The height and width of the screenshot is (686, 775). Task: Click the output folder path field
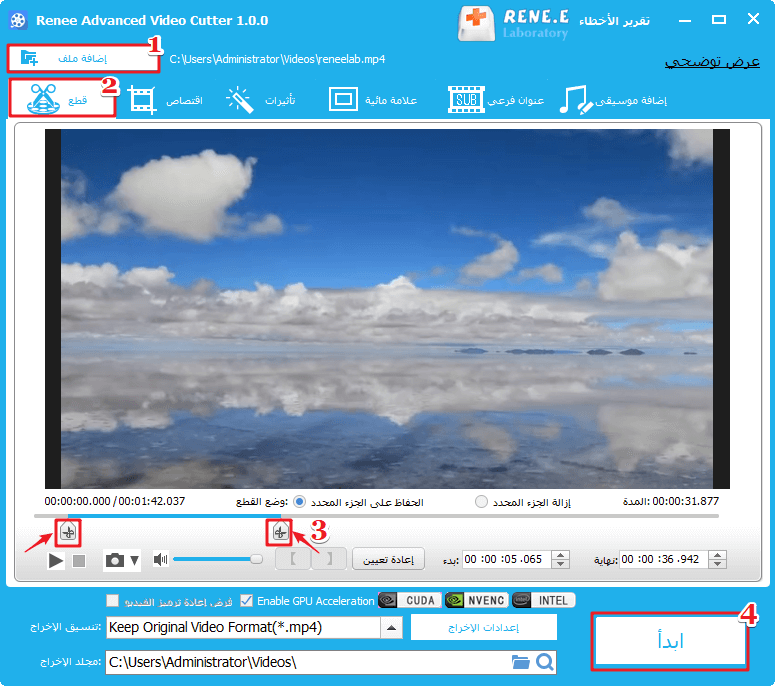[x=306, y=662]
